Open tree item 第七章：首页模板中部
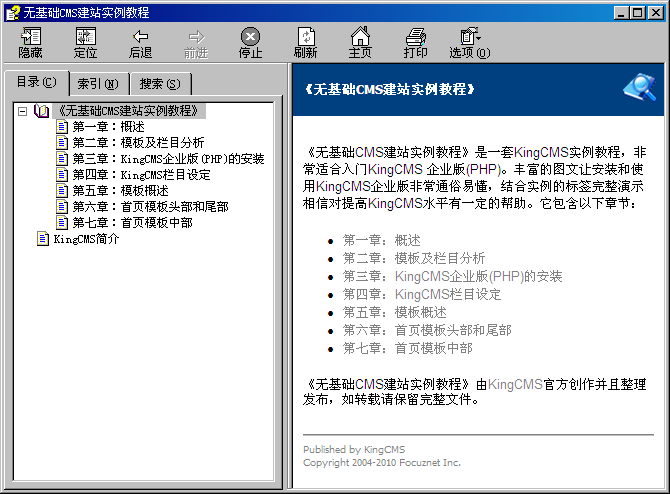Screen dimensions: 670x494 [132, 223]
